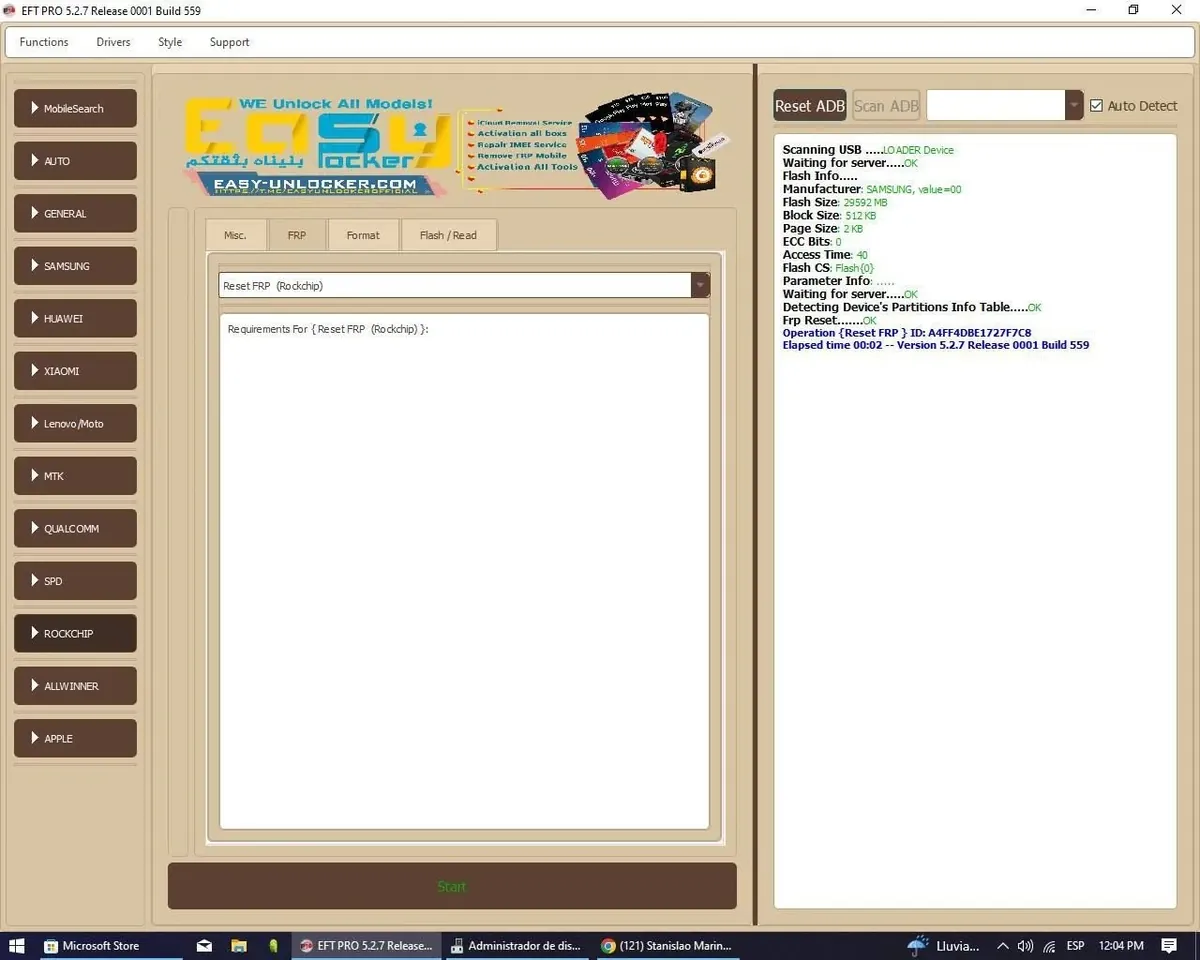Open File Explorer from the taskbar
1200x960 pixels.
coord(239,945)
